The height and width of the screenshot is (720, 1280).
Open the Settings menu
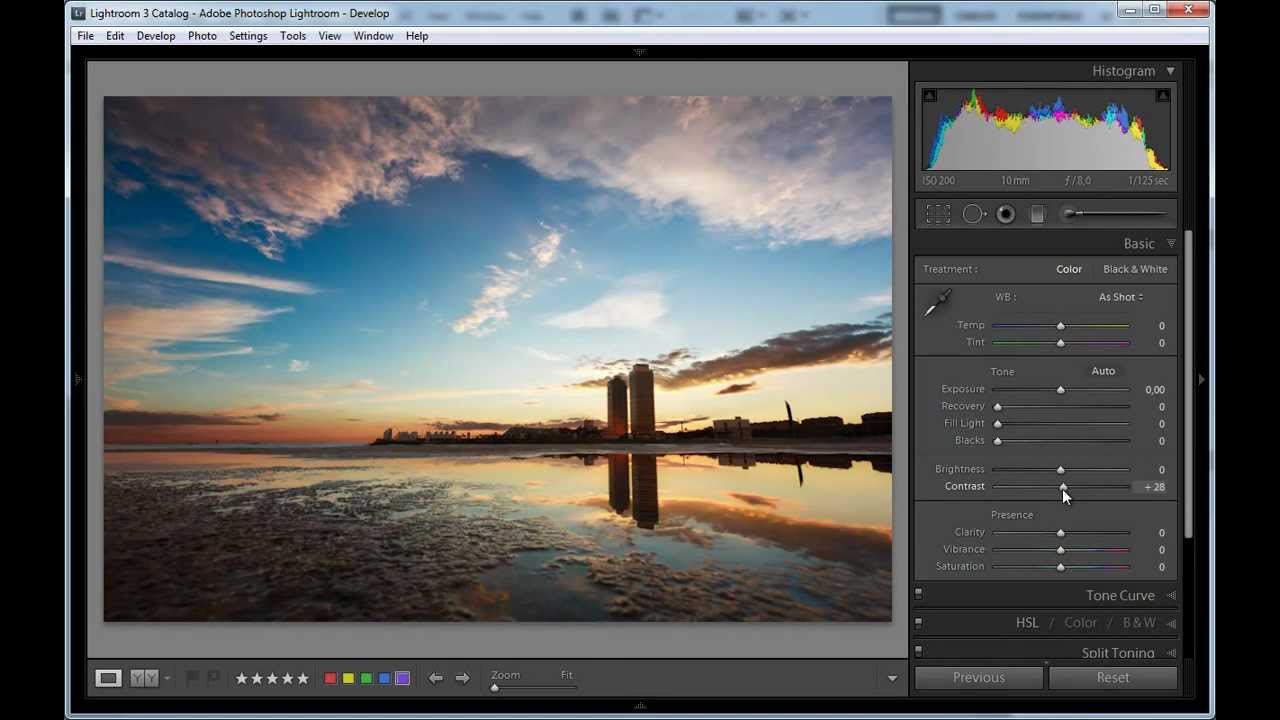pos(248,36)
